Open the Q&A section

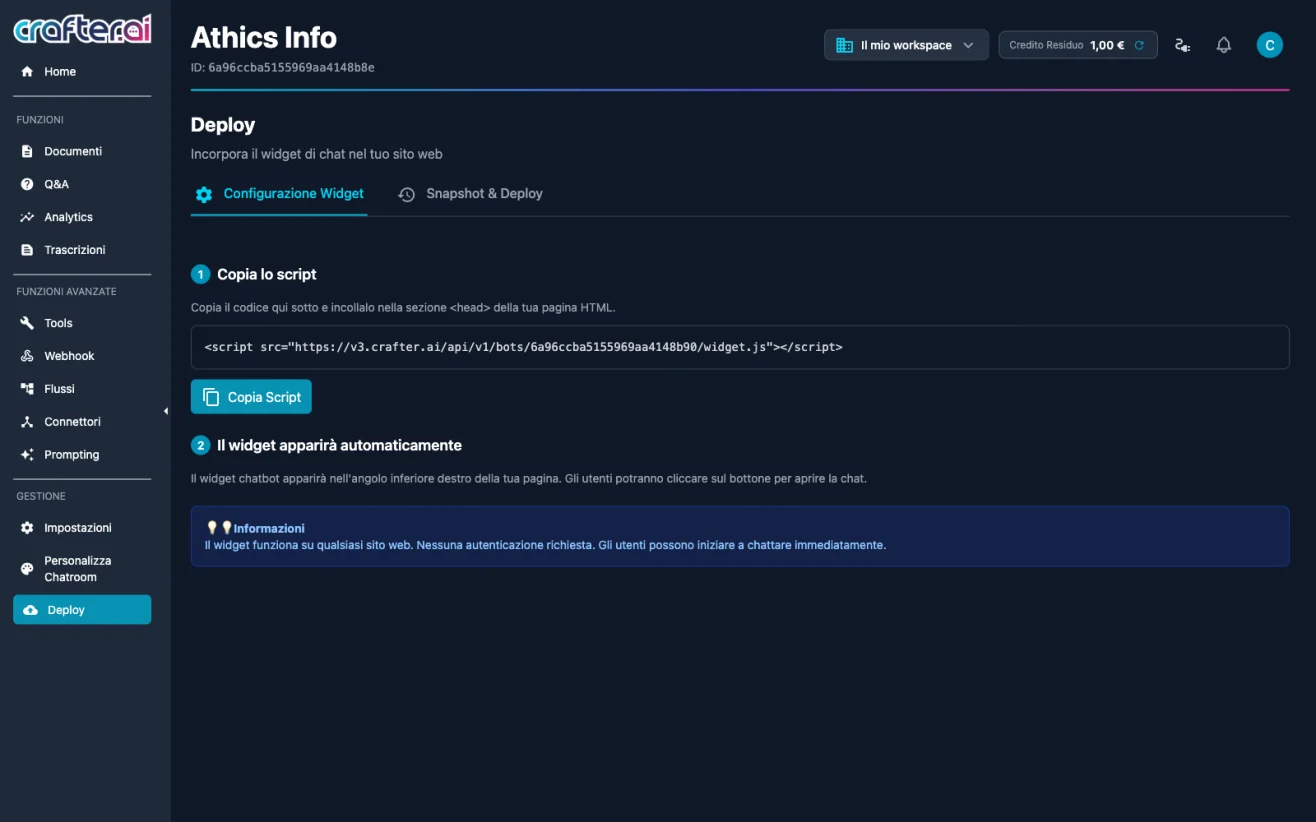82,185
